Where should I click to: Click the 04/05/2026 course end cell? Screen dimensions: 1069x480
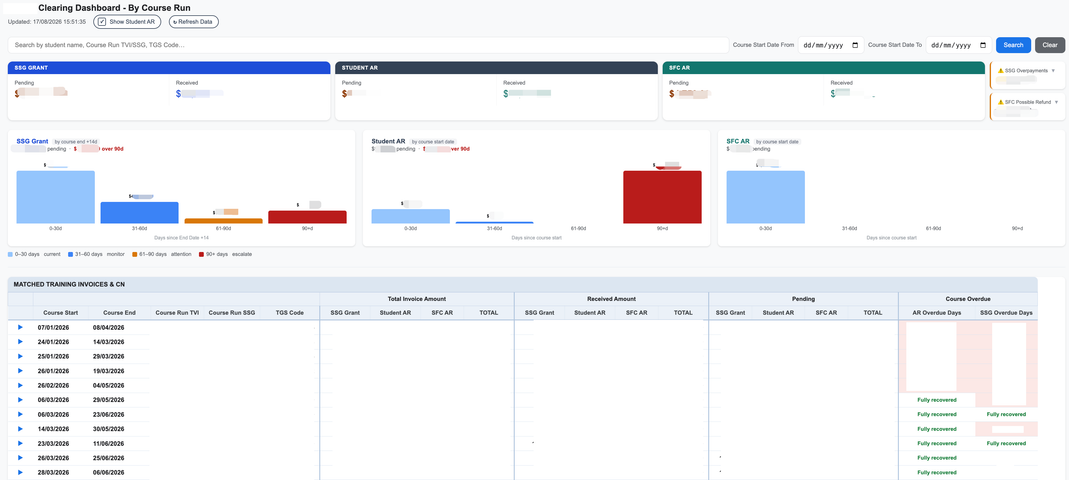(109, 385)
